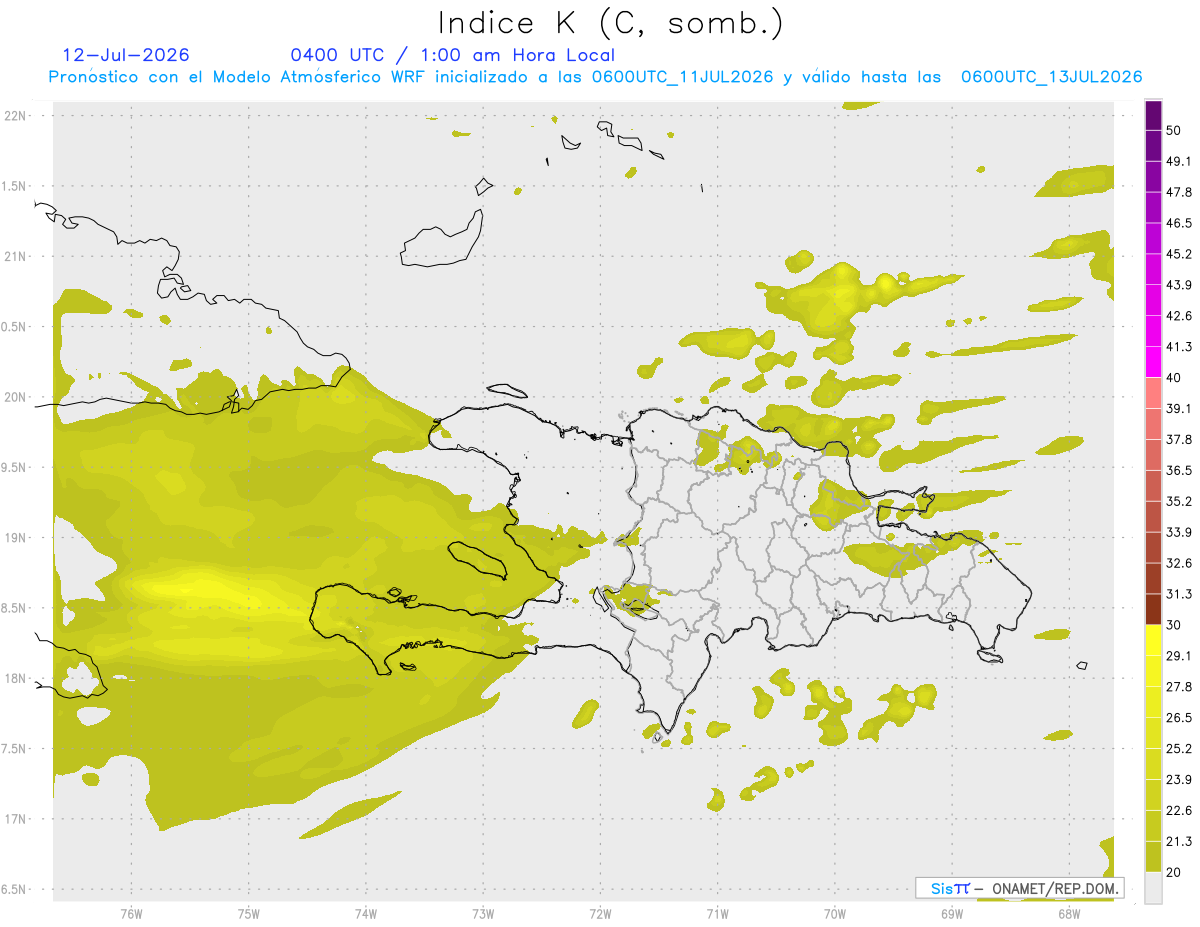1200x927 pixels.
Task: Click the 'ONAMET/REP.DOM.' credit label
Action: point(1055,888)
